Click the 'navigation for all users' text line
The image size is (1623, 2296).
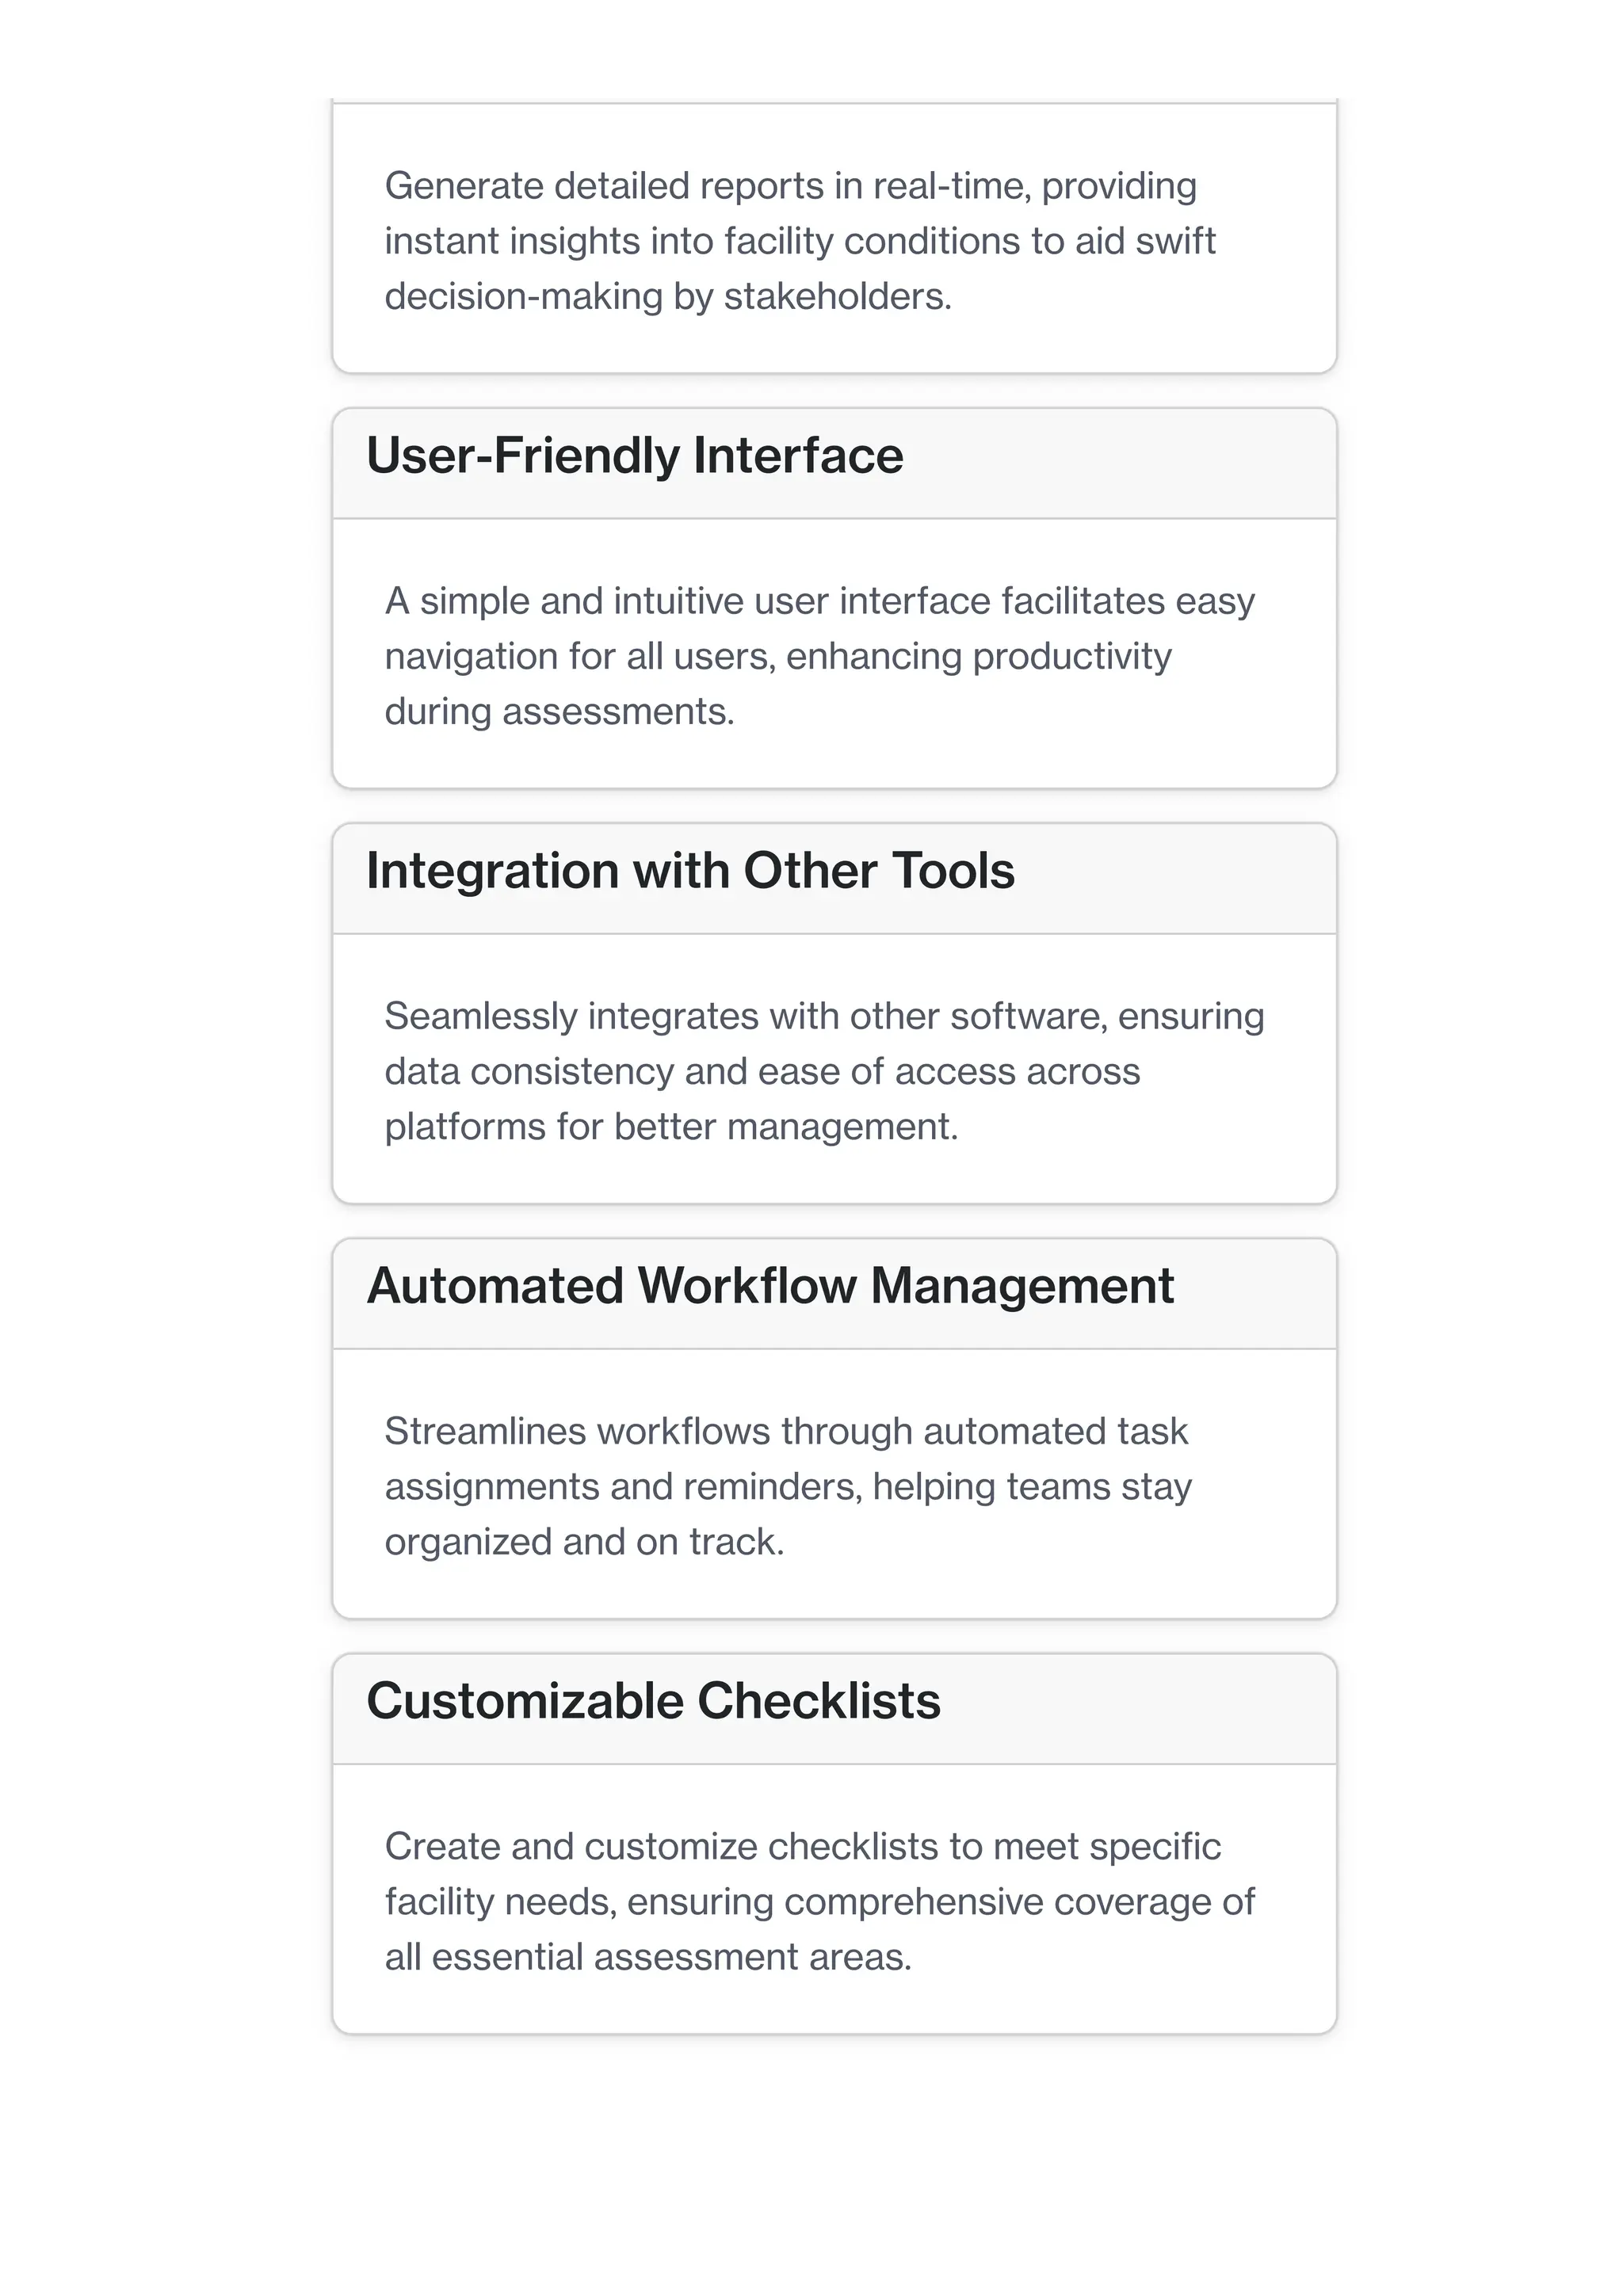coord(778,657)
